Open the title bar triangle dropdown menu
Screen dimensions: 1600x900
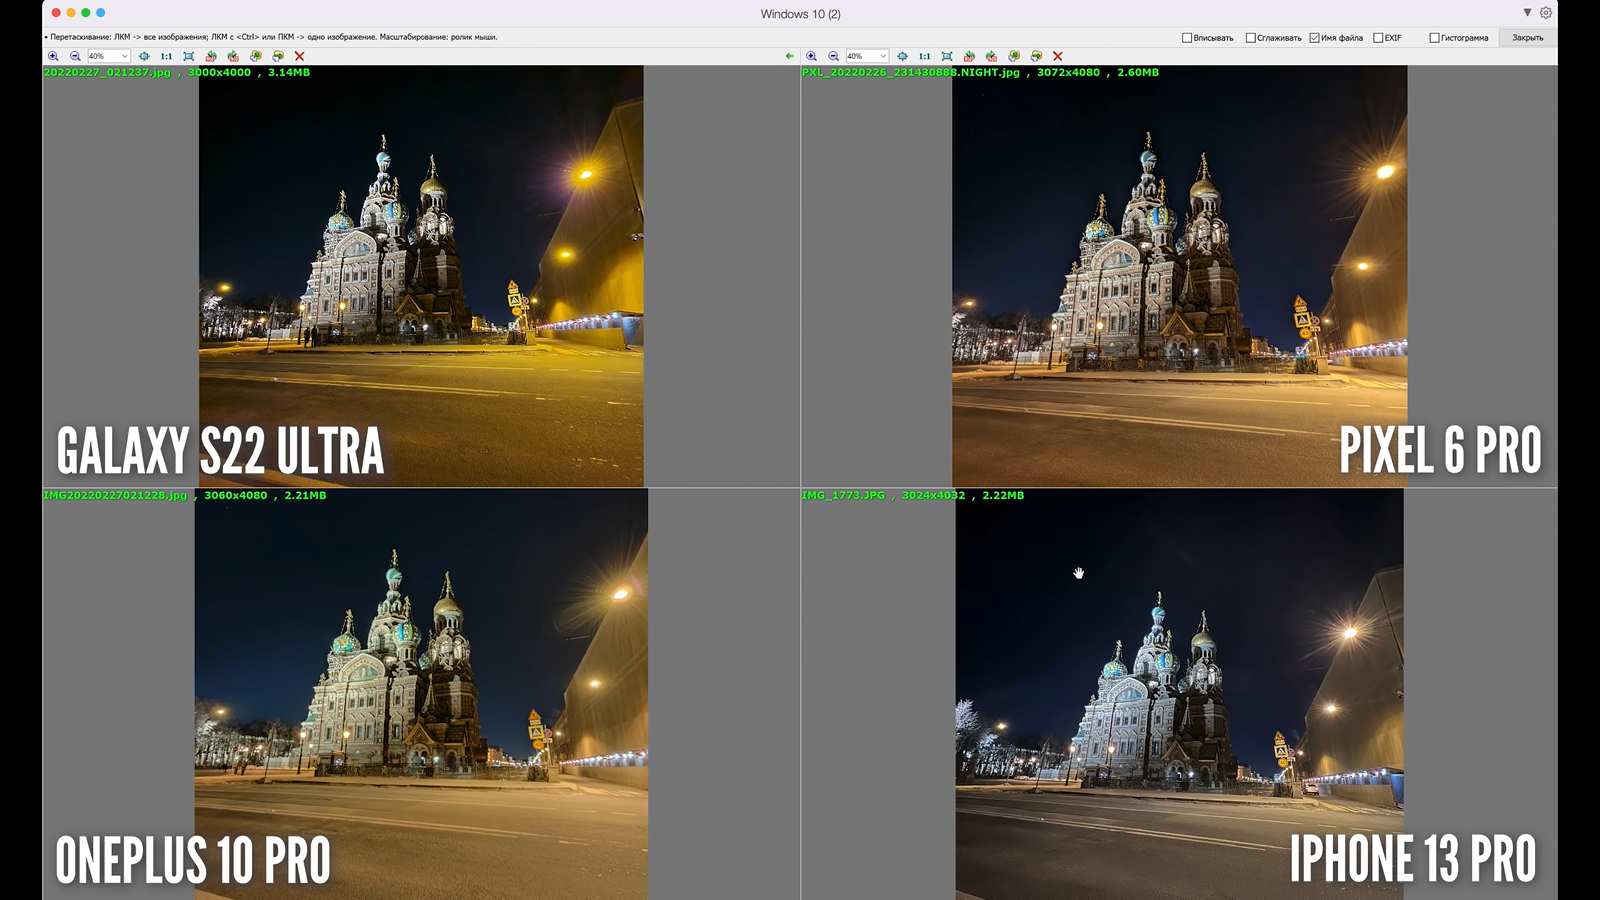click(1527, 13)
